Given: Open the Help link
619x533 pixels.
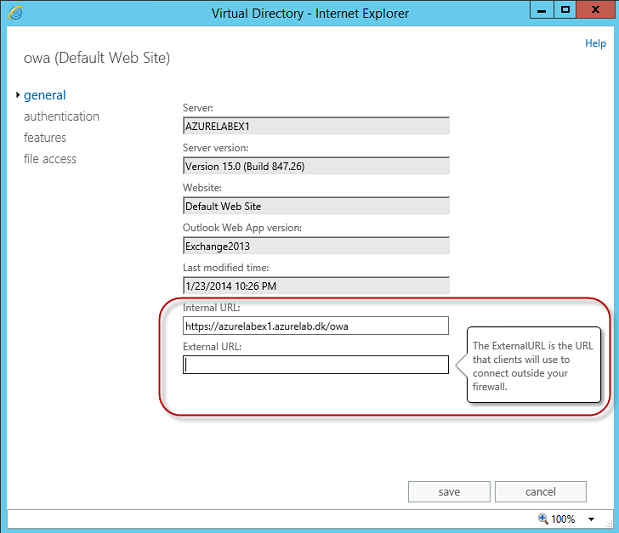Looking at the screenshot, I should 595,43.
